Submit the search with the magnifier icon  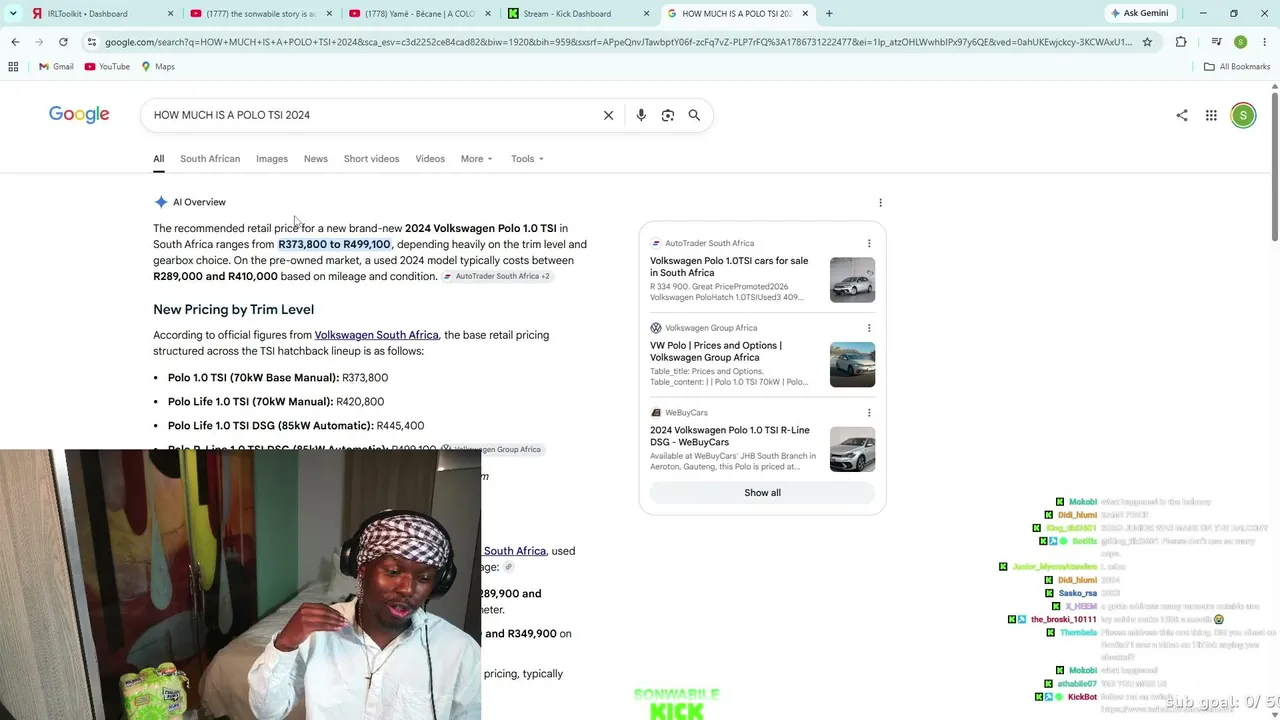(x=694, y=115)
